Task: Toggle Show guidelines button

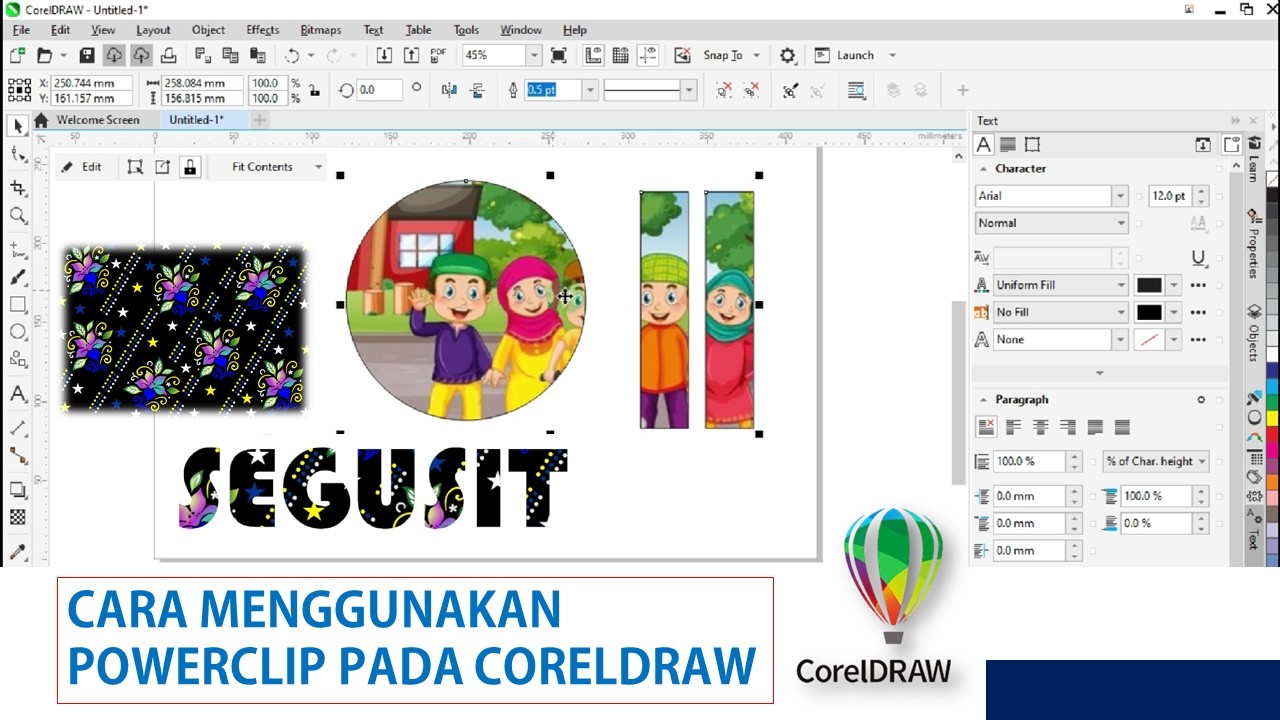Action: 649,55
